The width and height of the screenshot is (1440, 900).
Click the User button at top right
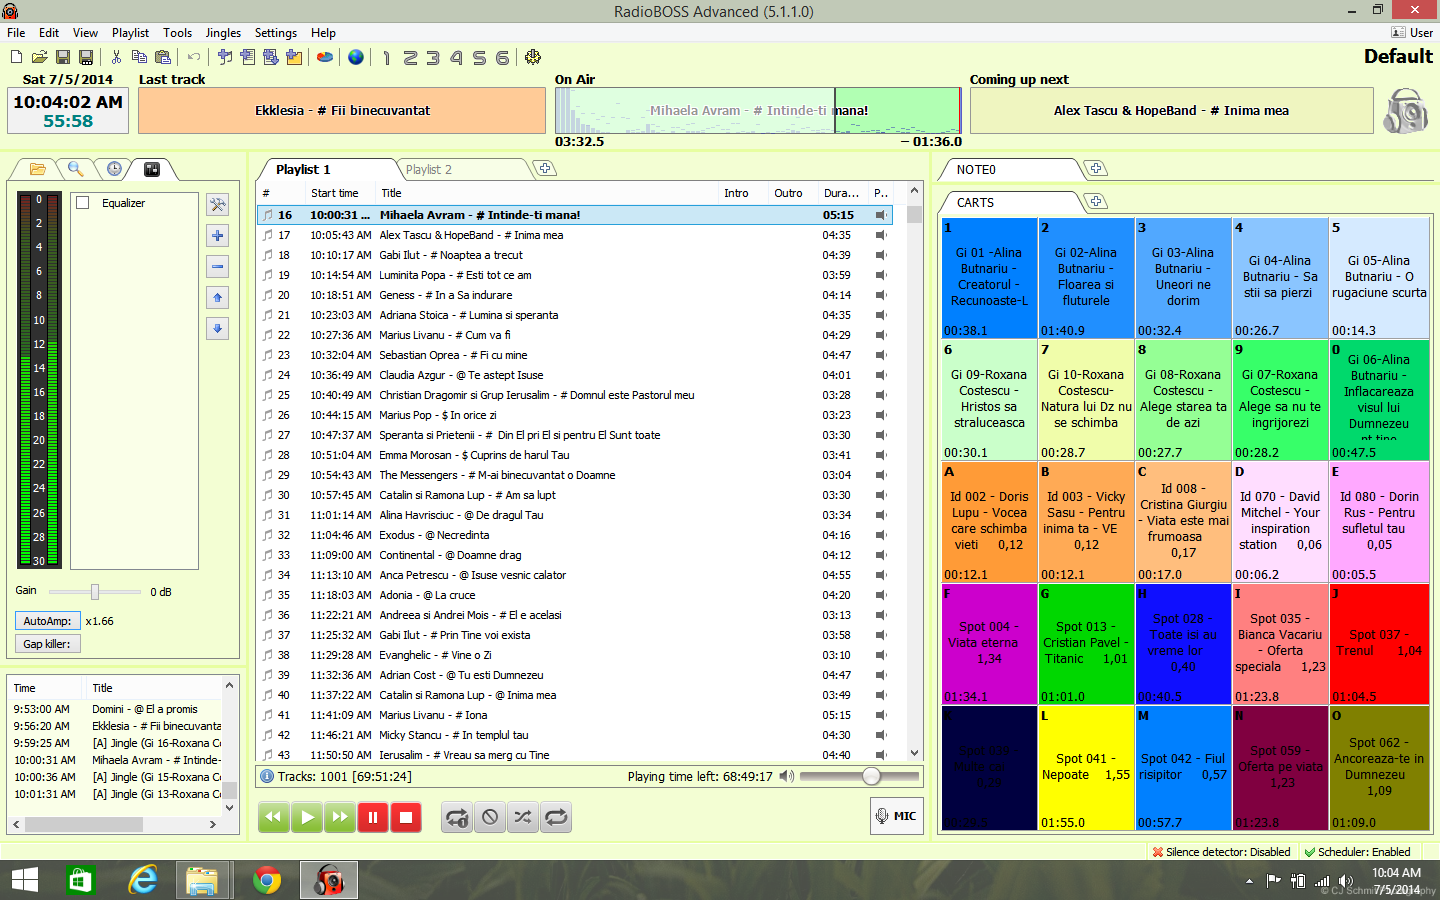tap(1412, 33)
